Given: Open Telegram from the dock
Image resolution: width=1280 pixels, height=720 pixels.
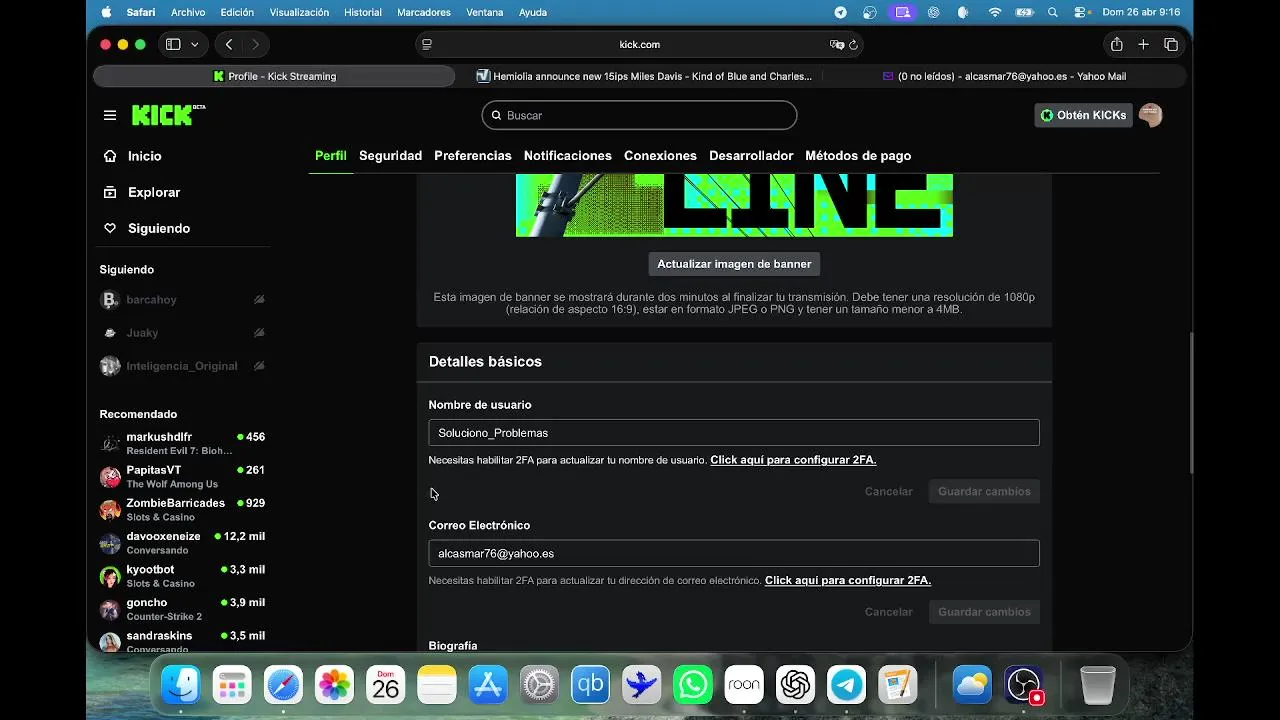Looking at the screenshot, I should click(x=846, y=685).
